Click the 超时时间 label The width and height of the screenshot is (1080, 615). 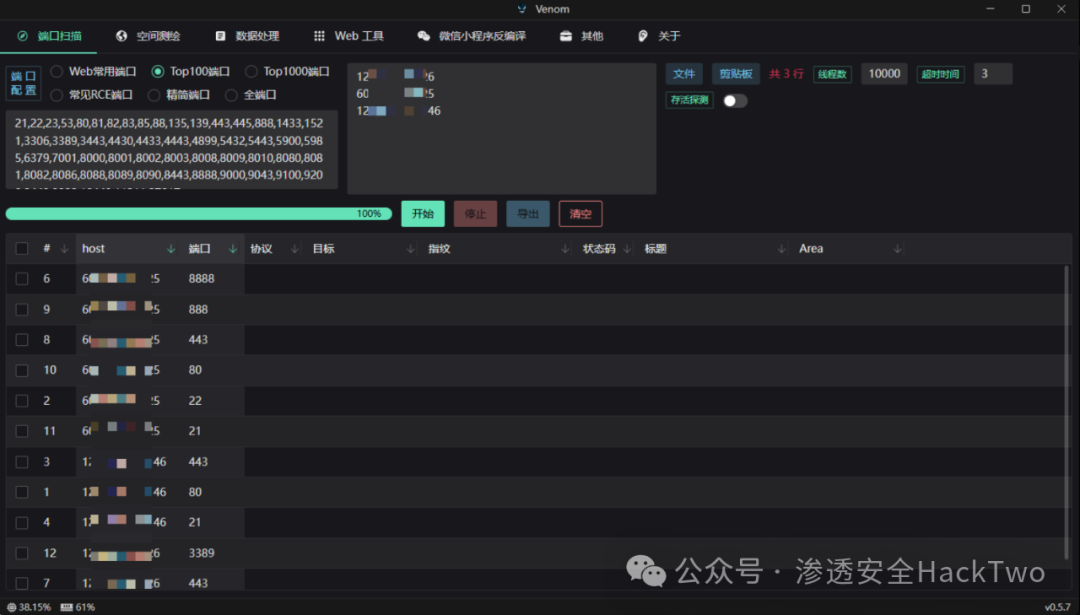(x=940, y=74)
